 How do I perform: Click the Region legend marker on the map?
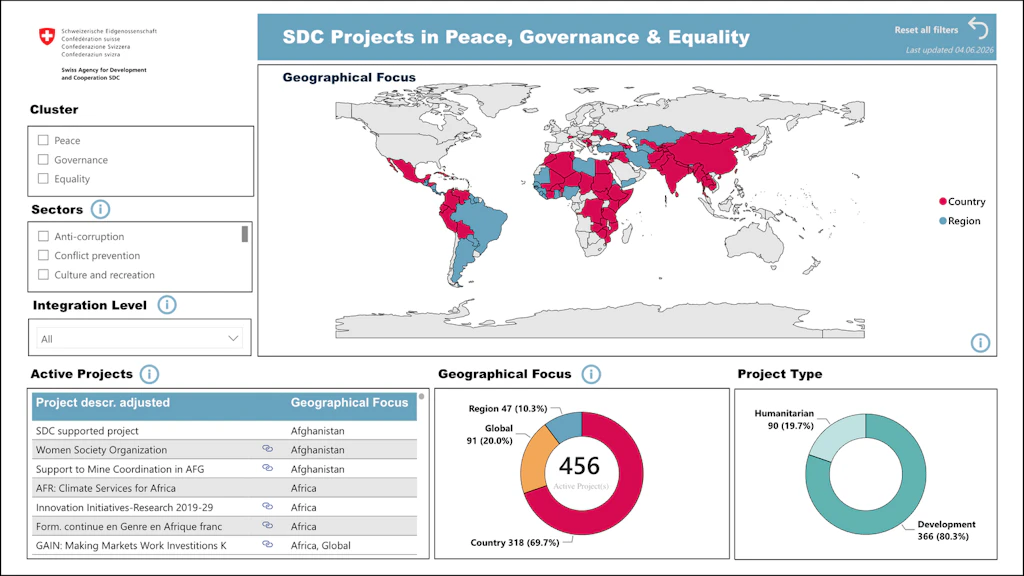click(942, 221)
